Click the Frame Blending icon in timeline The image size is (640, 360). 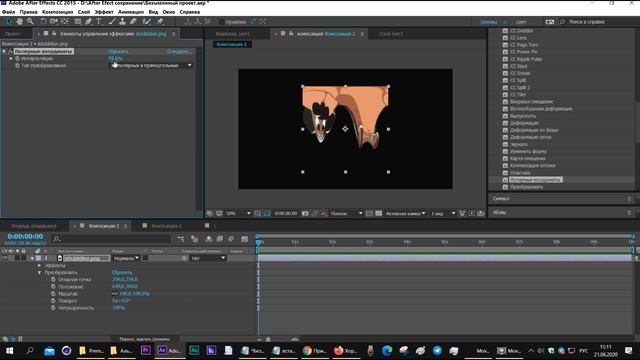(220, 239)
